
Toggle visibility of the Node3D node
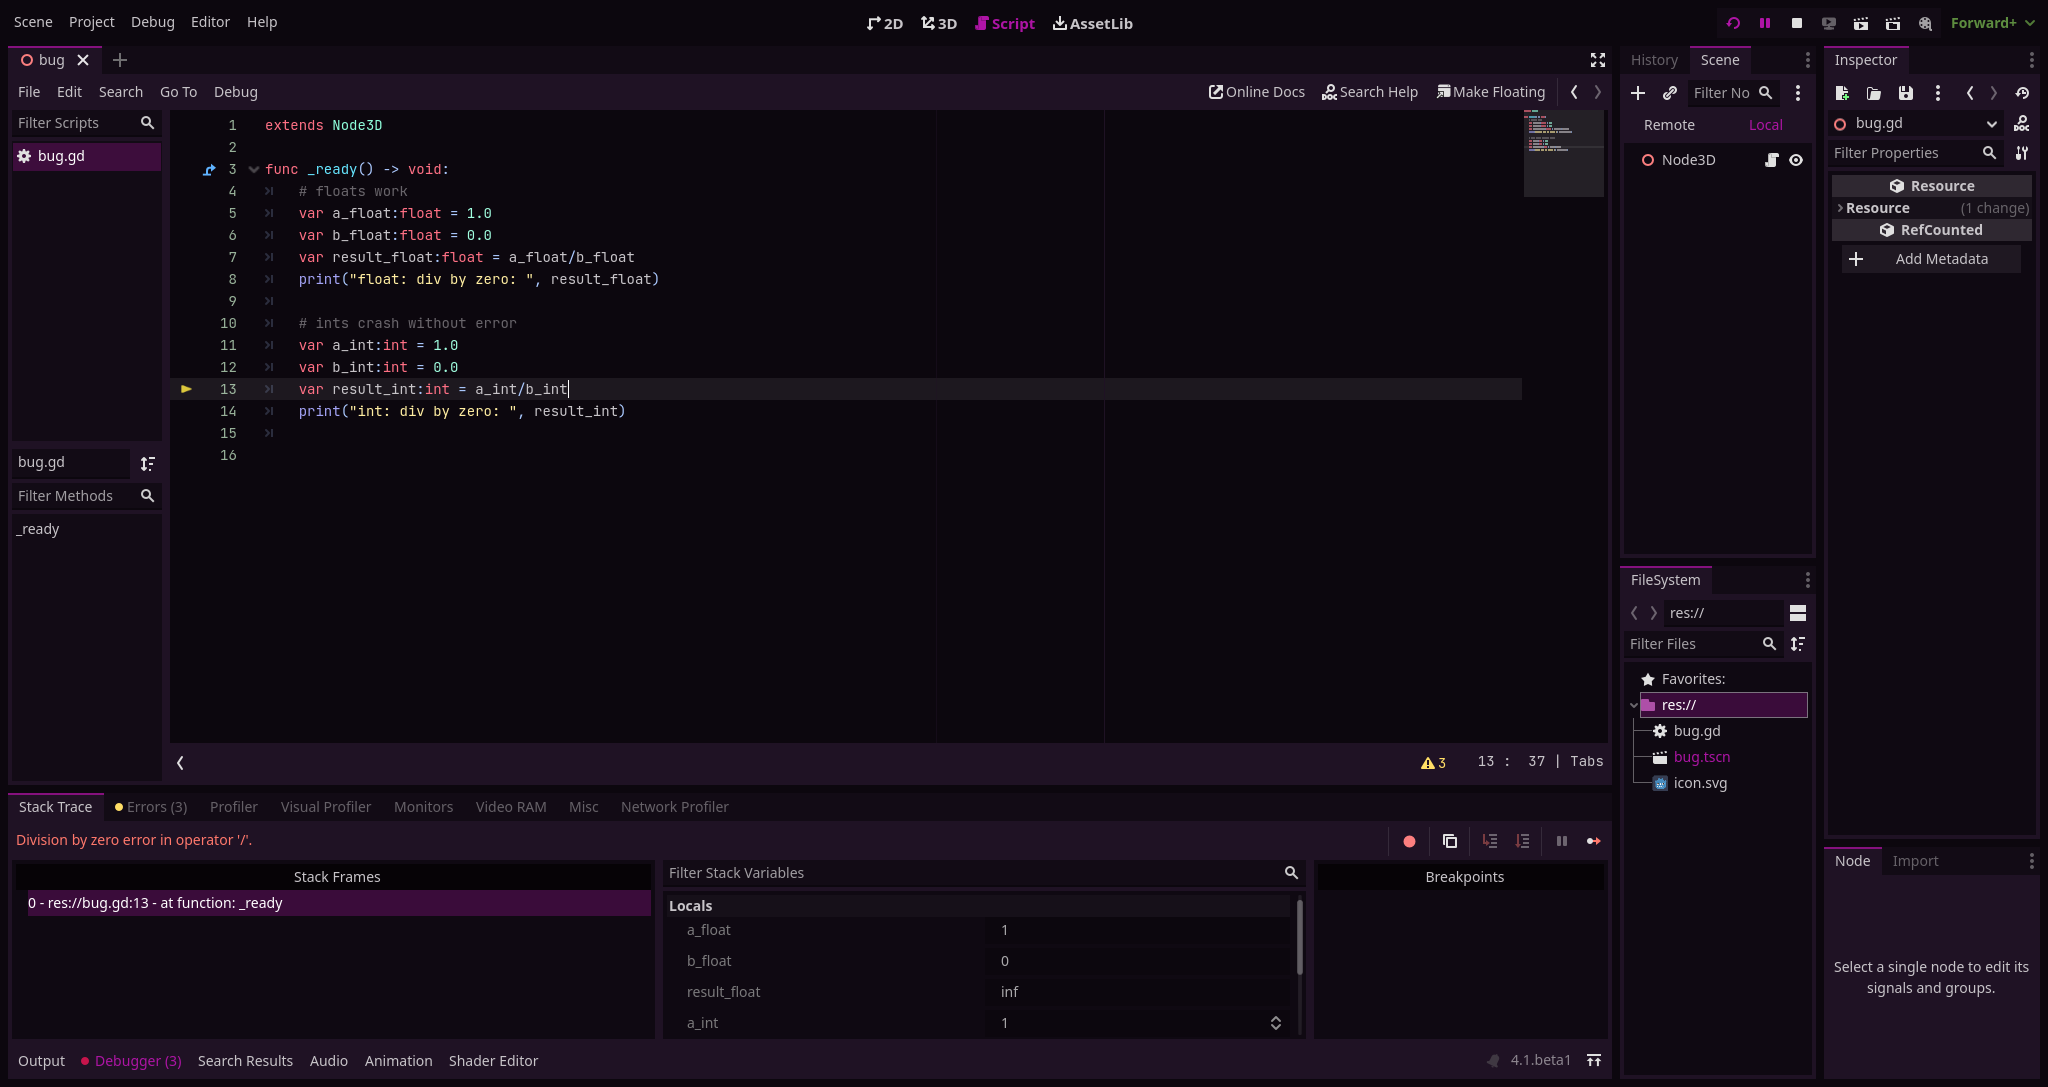click(1796, 160)
